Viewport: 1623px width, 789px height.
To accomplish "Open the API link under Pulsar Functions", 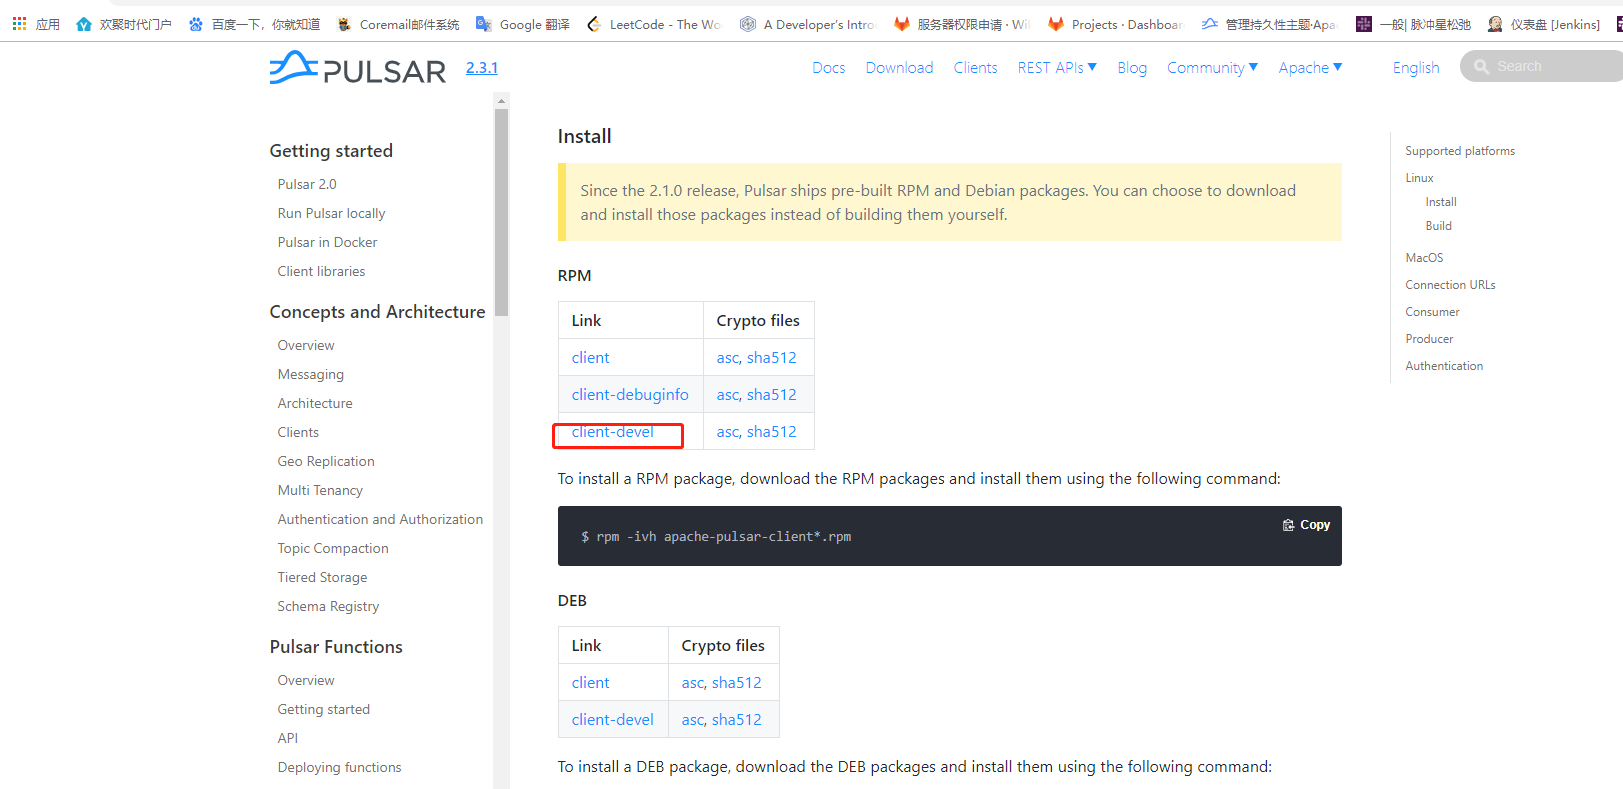I will [288, 738].
